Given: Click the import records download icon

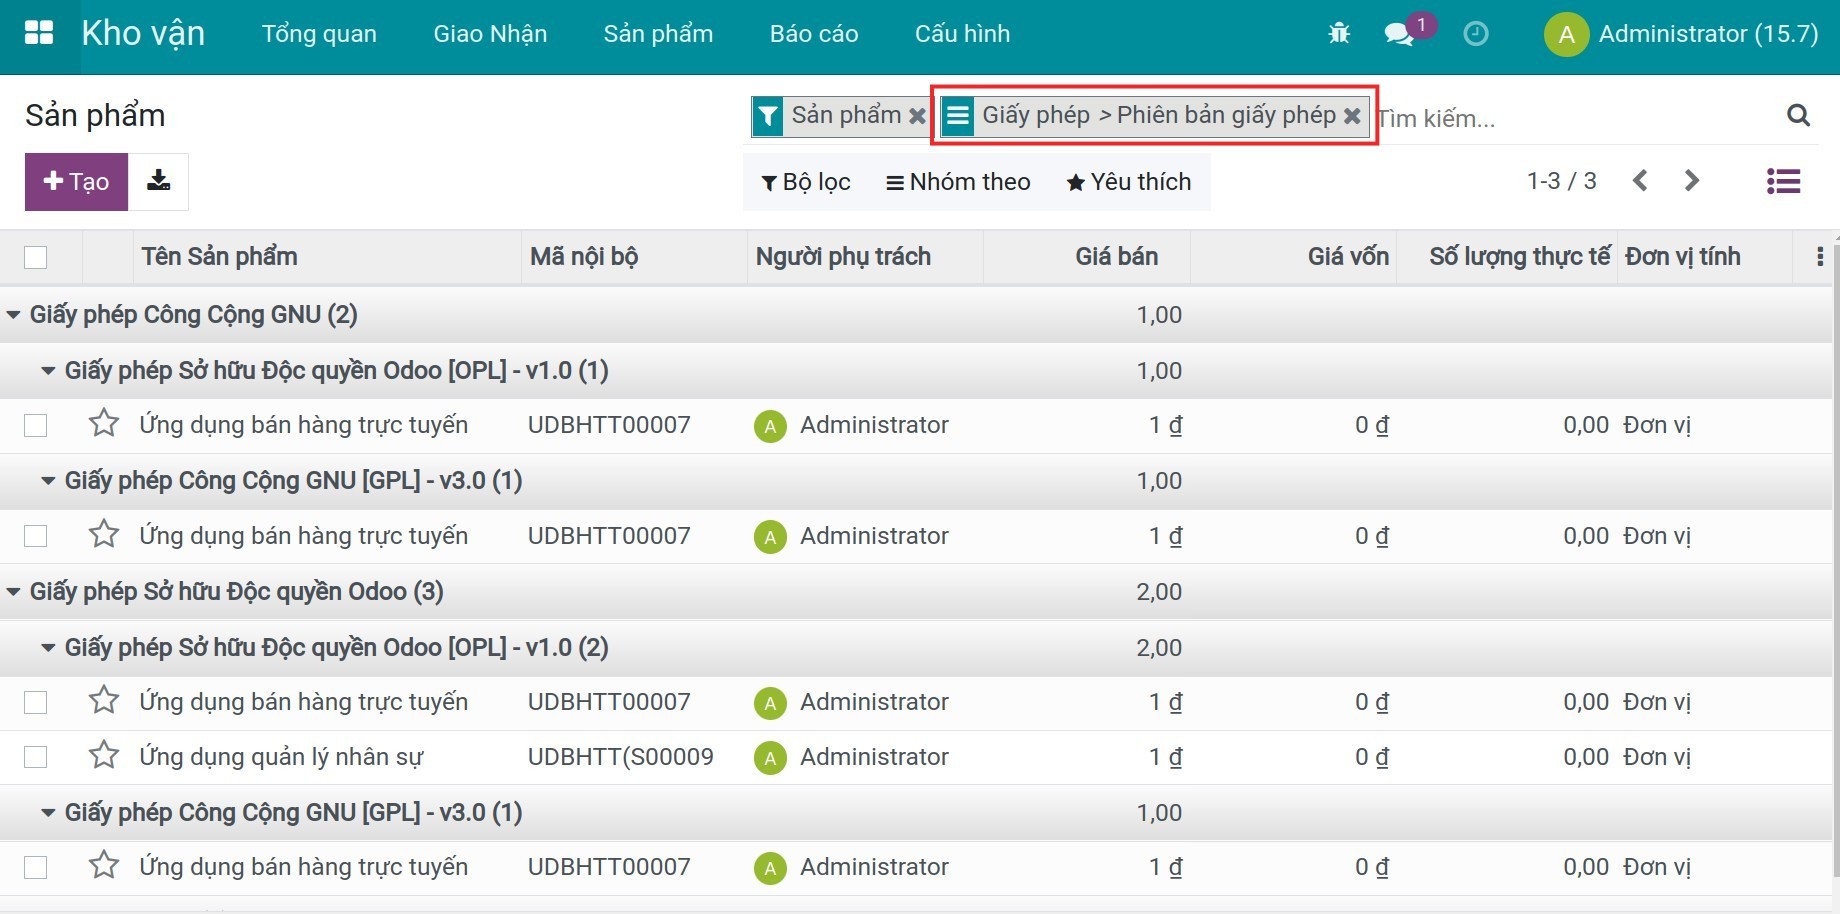Looking at the screenshot, I should (x=158, y=181).
